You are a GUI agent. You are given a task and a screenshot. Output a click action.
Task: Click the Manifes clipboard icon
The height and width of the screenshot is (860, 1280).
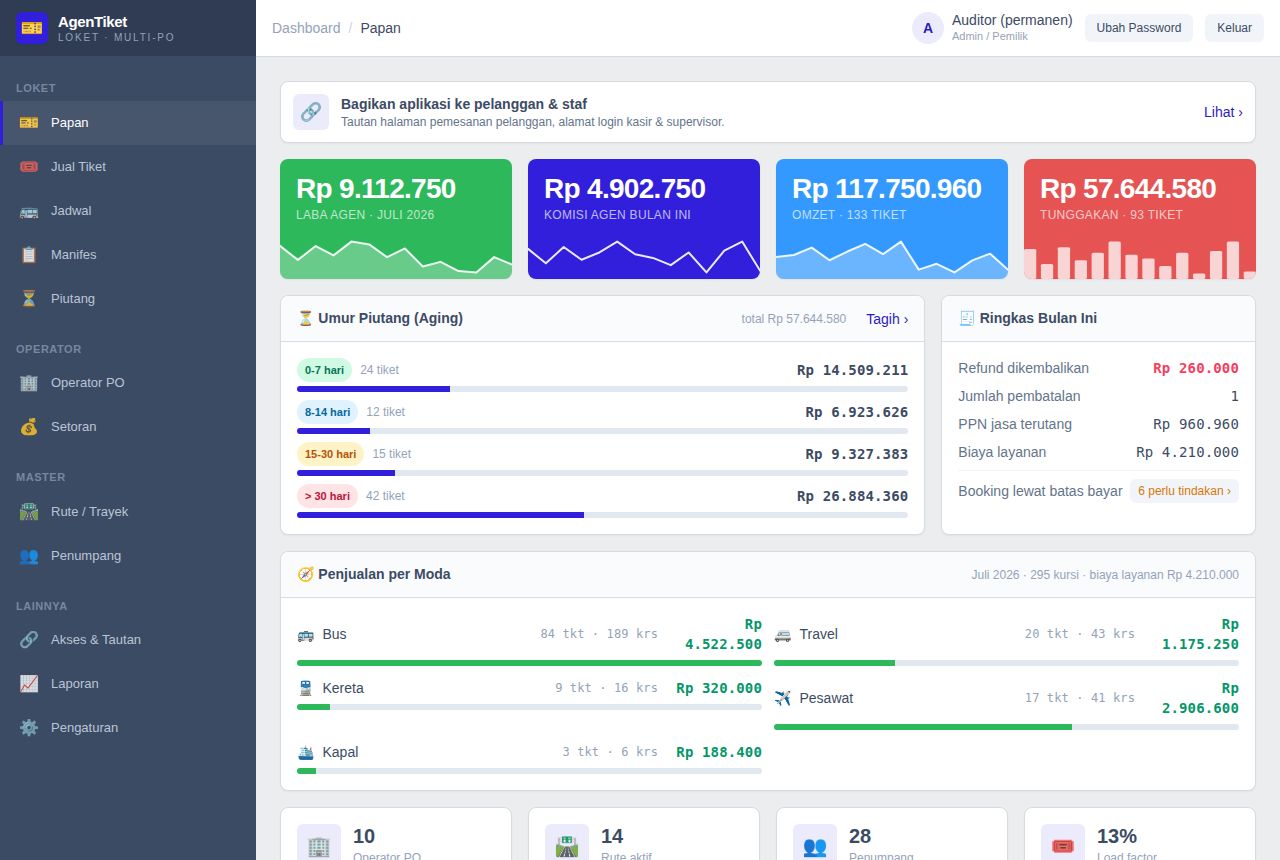pos(29,254)
